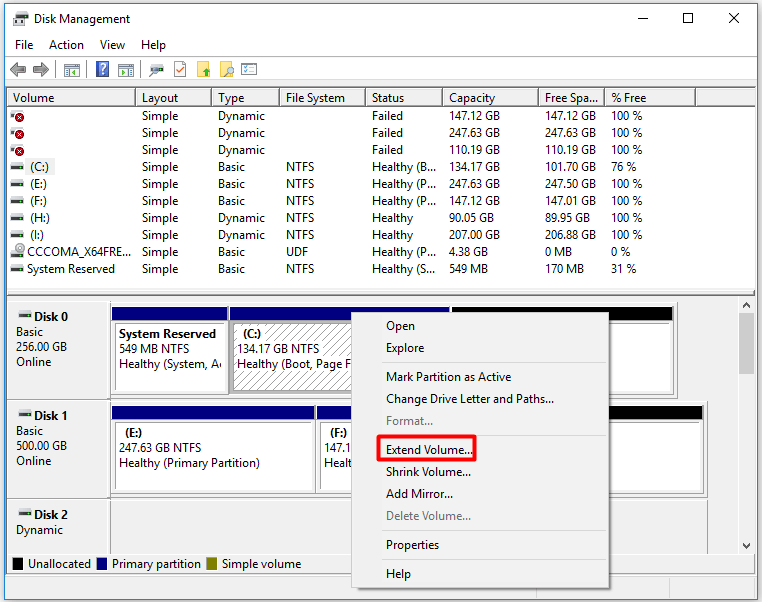Click the blue Primary partition legend swatch
The width and height of the screenshot is (762, 602).
pyautogui.click(x=102, y=564)
